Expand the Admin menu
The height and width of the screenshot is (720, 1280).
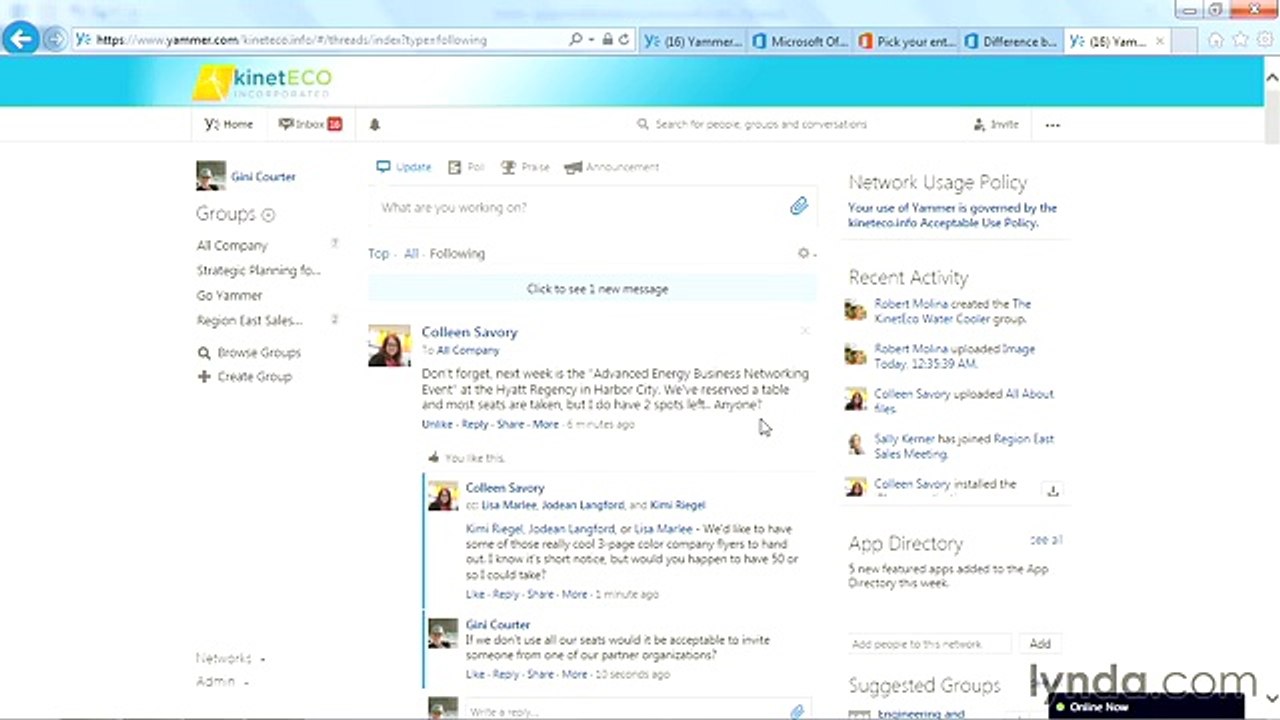pos(221,682)
